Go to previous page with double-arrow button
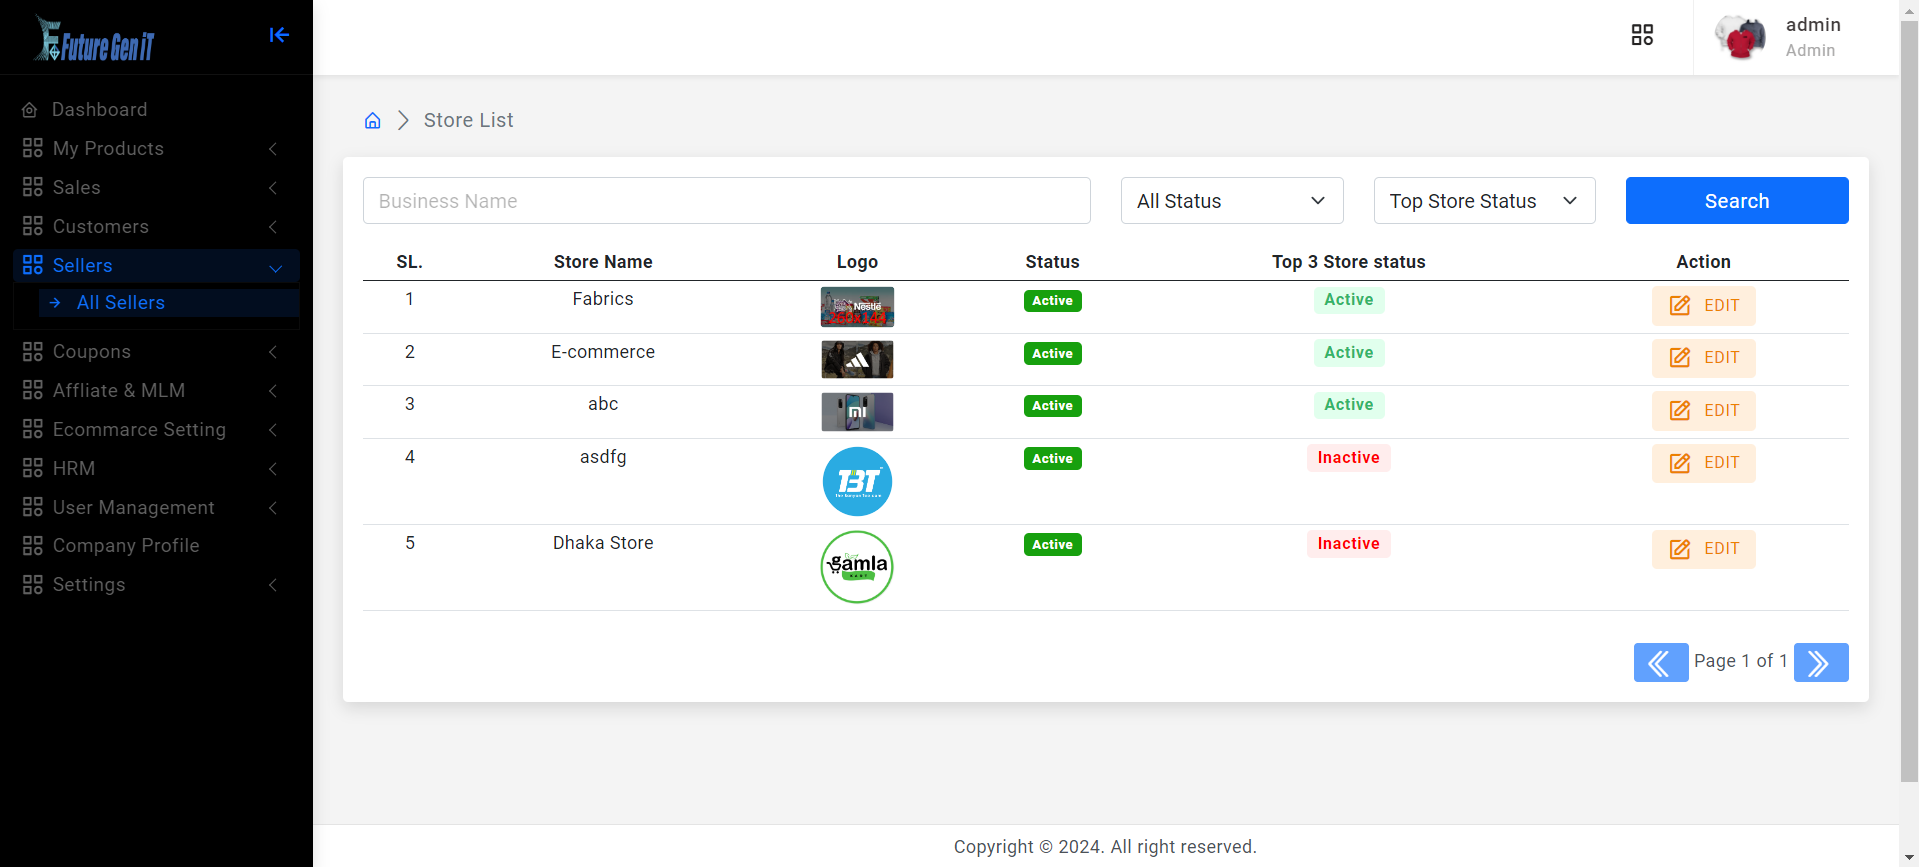The image size is (1919, 867). coord(1660,663)
